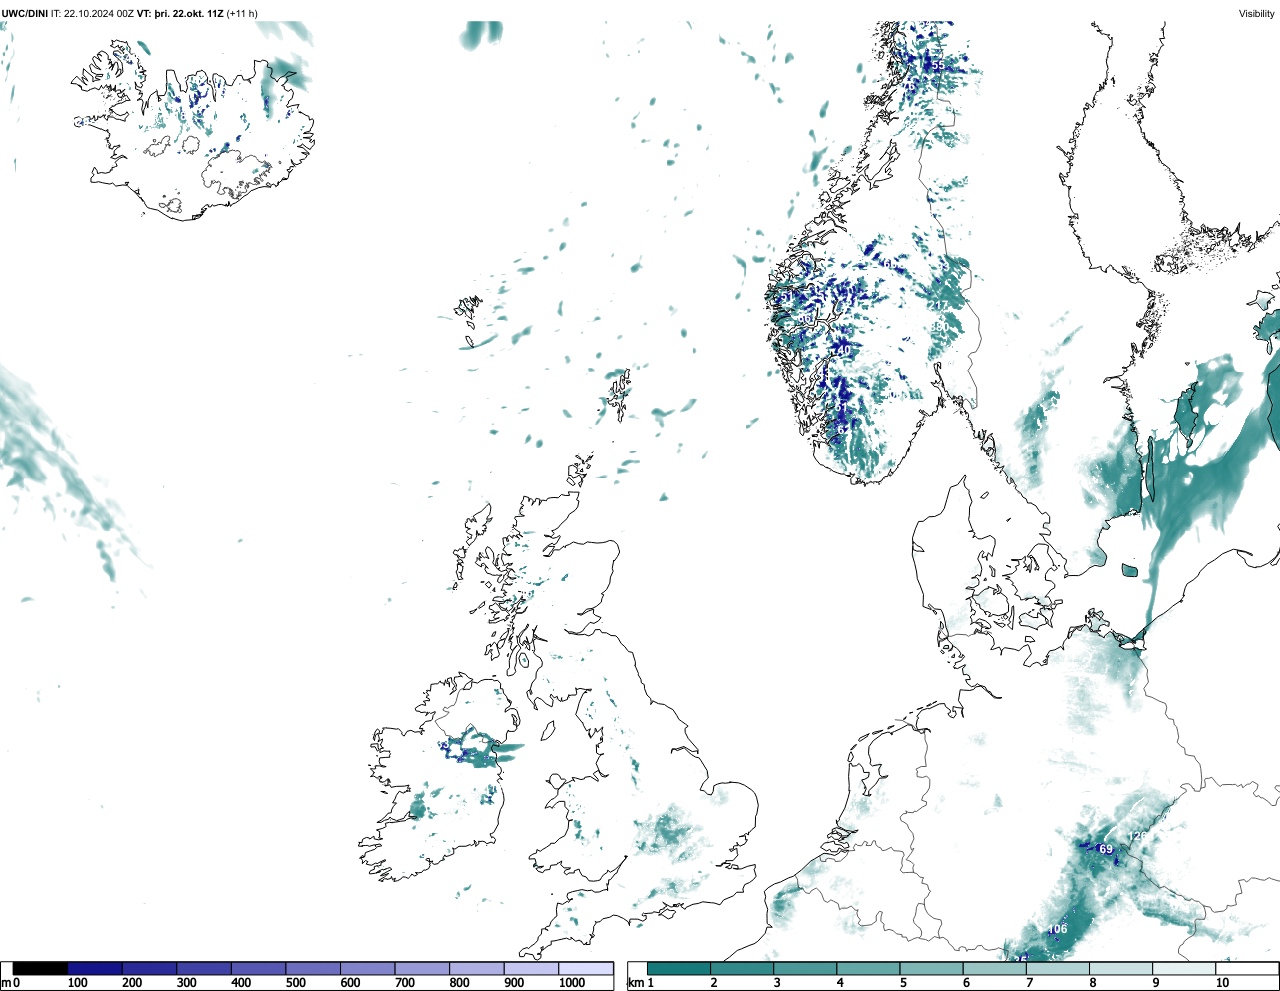
Task: Click the 'VT: þri. 22.okt. 11Z' valid time
Action: pyautogui.click(x=180, y=14)
